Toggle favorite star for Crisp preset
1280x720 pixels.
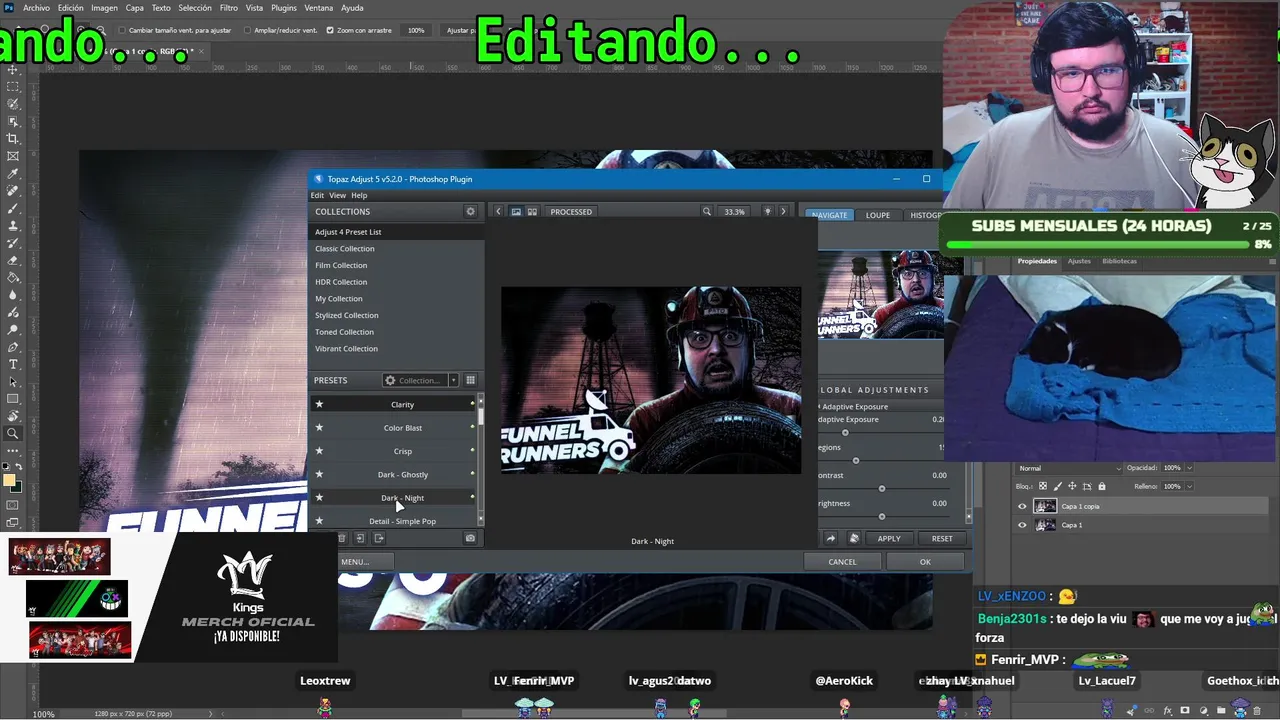(319, 451)
